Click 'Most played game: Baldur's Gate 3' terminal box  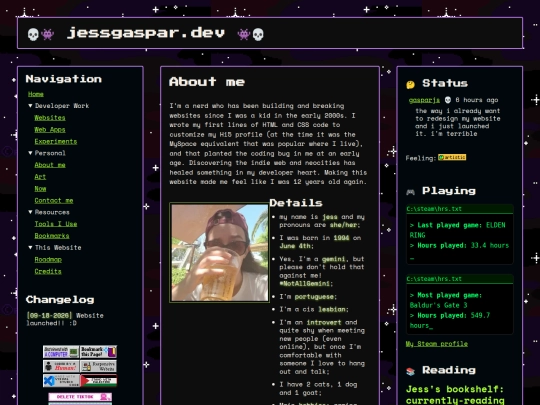point(460,304)
